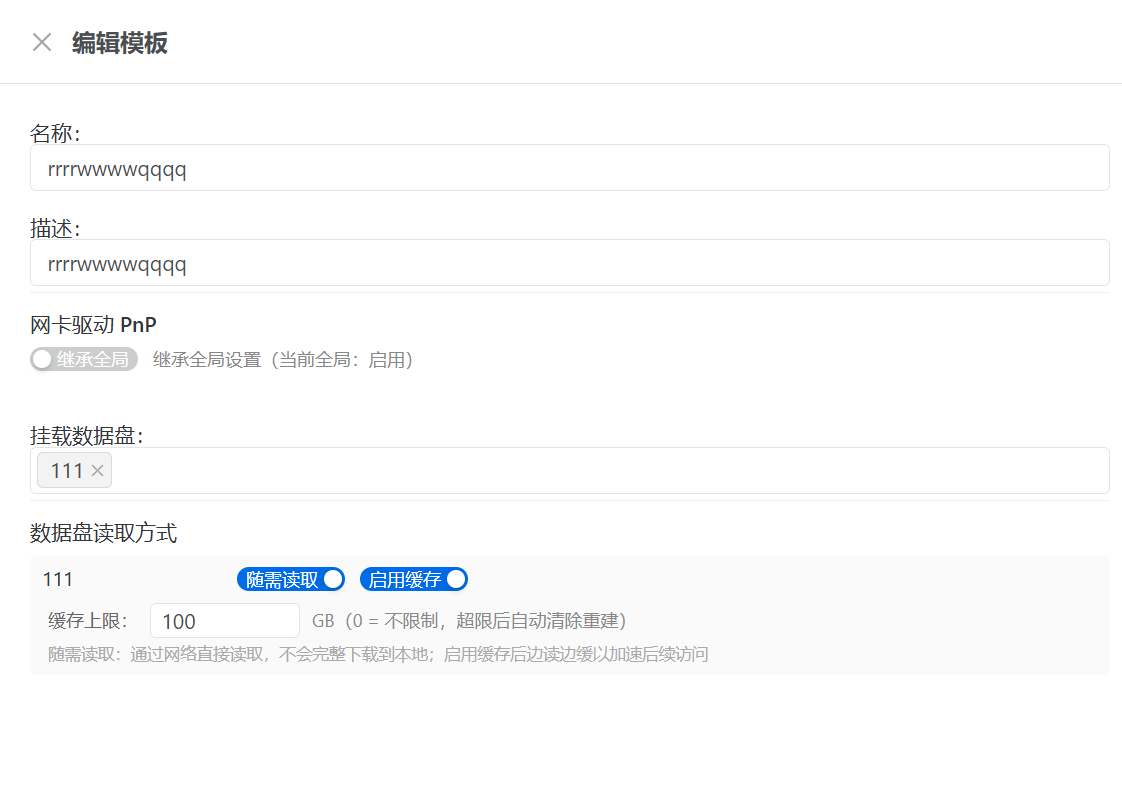Click the 编辑模板 title text
This screenshot has height=792, width=1122.
tap(120, 43)
